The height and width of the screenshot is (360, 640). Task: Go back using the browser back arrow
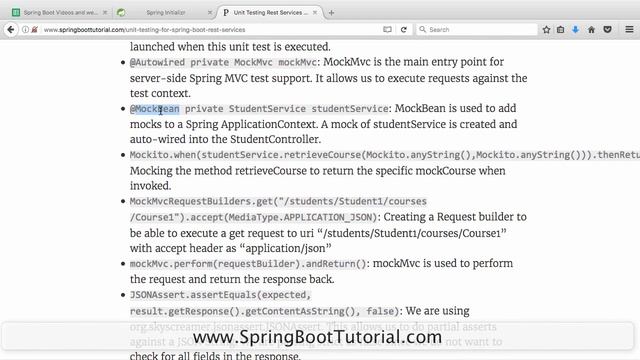point(11,29)
